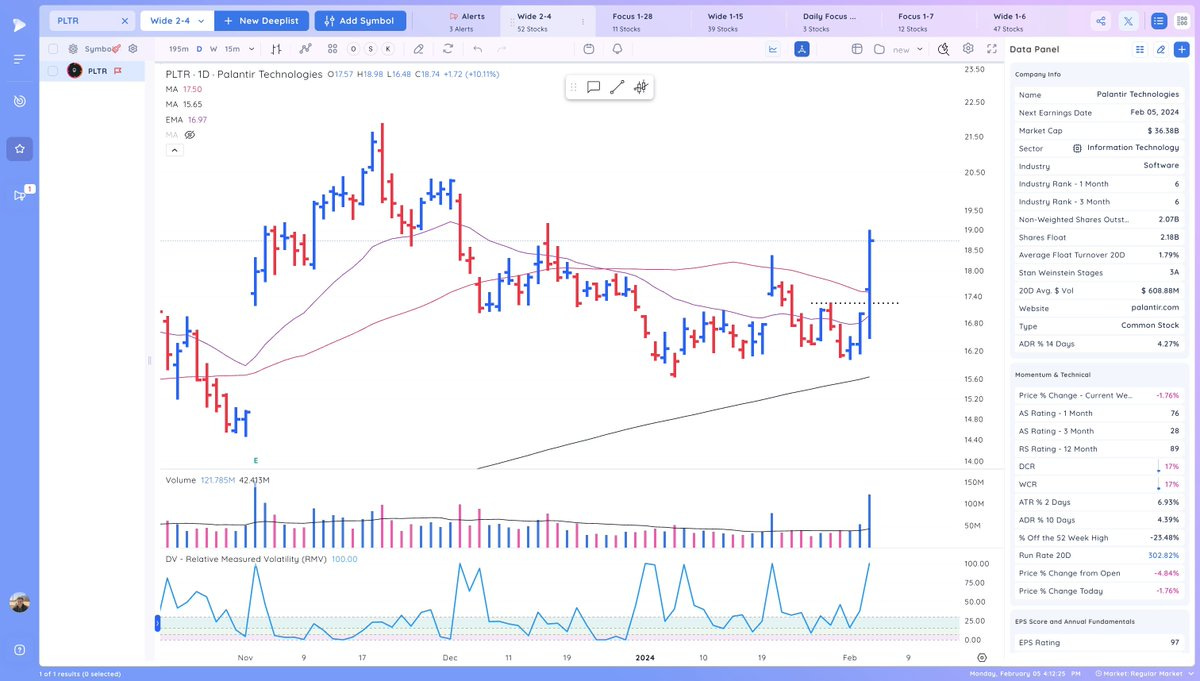The width and height of the screenshot is (1200, 681).
Task: Open Wide 2-4 tab options three-dot menu
Action: 582,22
